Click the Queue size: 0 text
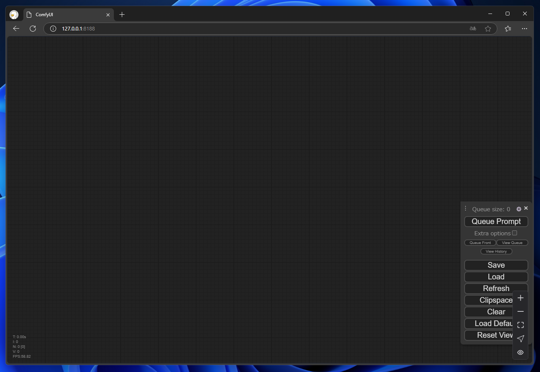The image size is (540, 372). click(x=491, y=209)
